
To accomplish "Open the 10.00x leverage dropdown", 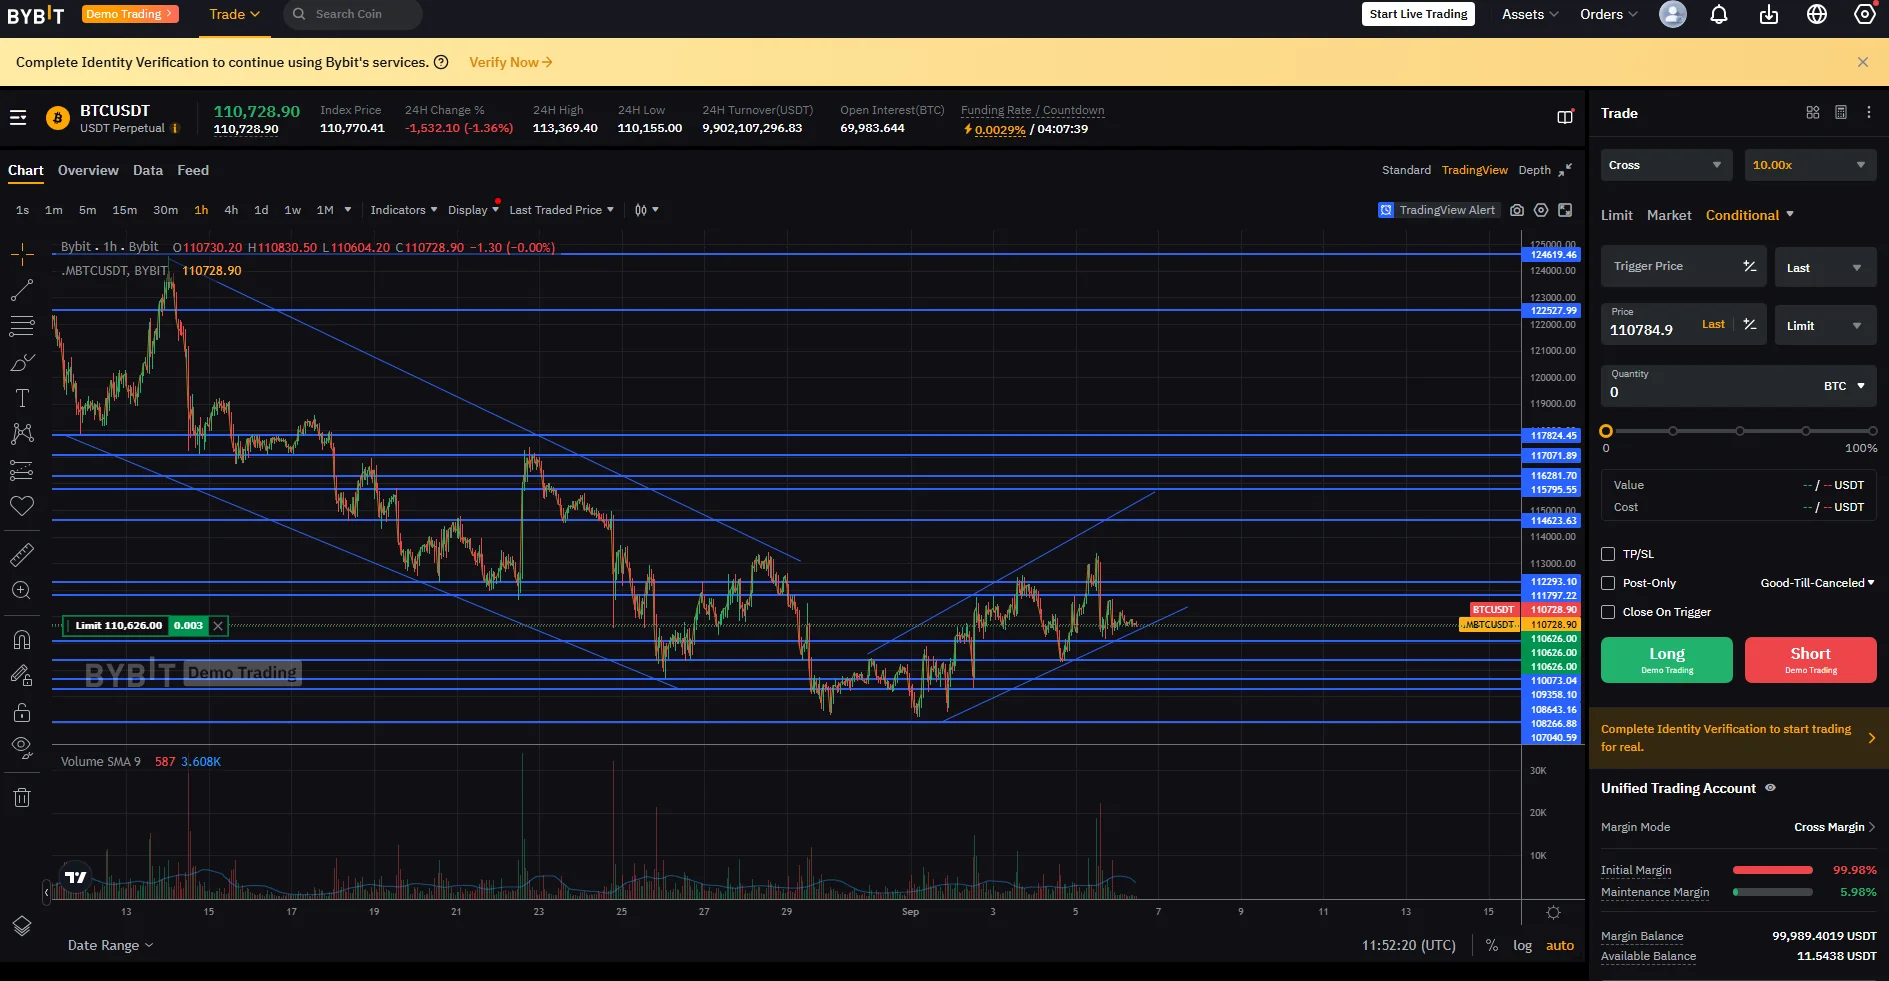I will coord(1810,165).
